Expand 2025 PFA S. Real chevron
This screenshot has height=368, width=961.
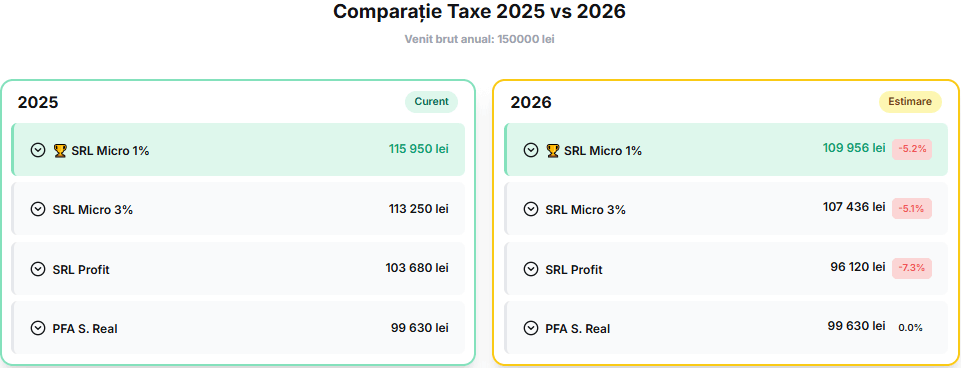(x=38, y=328)
